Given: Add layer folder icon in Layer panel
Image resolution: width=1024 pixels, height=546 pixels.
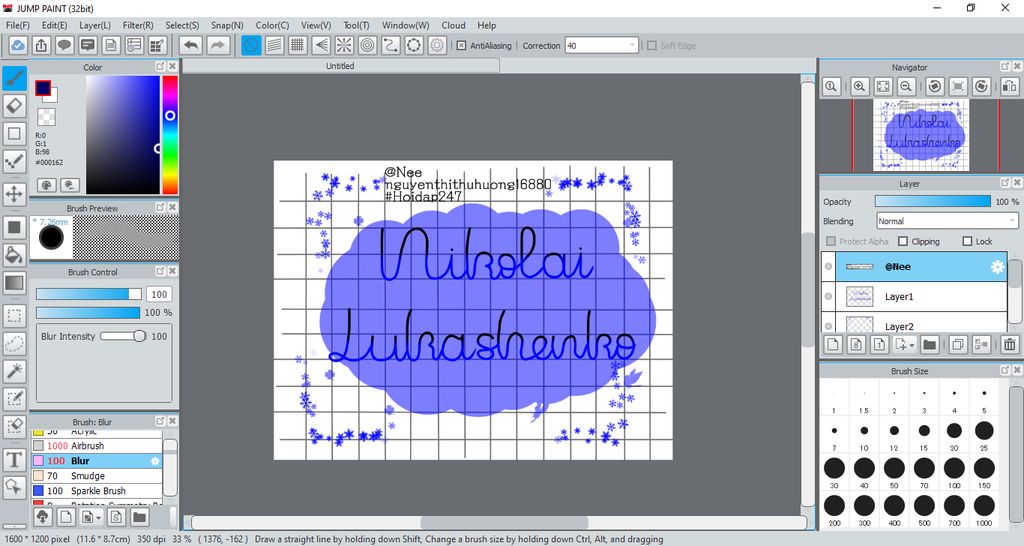Looking at the screenshot, I should (929, 344).
